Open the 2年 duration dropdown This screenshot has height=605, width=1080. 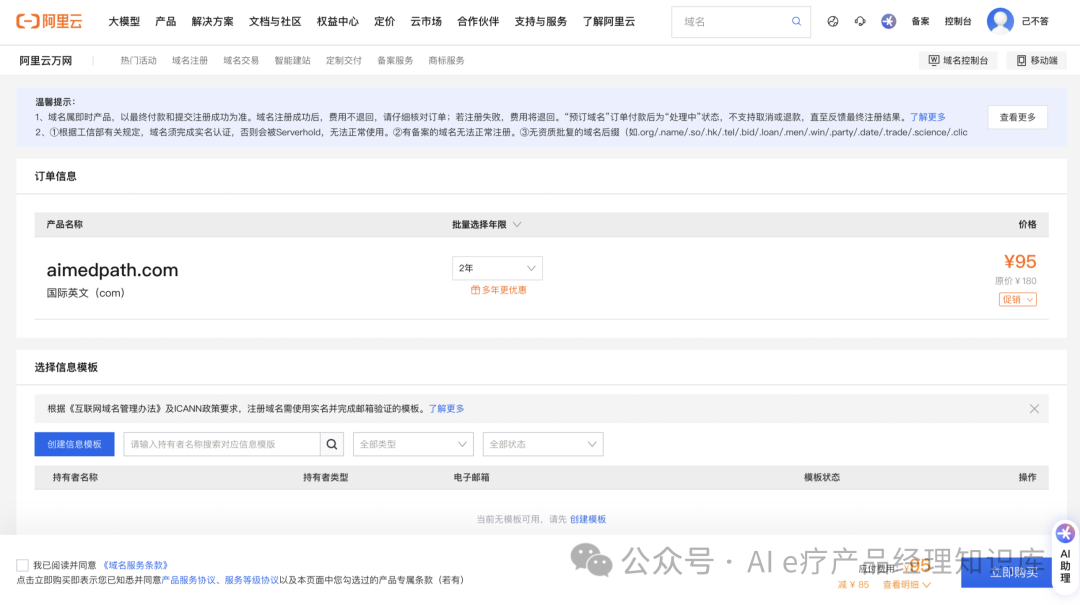point(497,268)
